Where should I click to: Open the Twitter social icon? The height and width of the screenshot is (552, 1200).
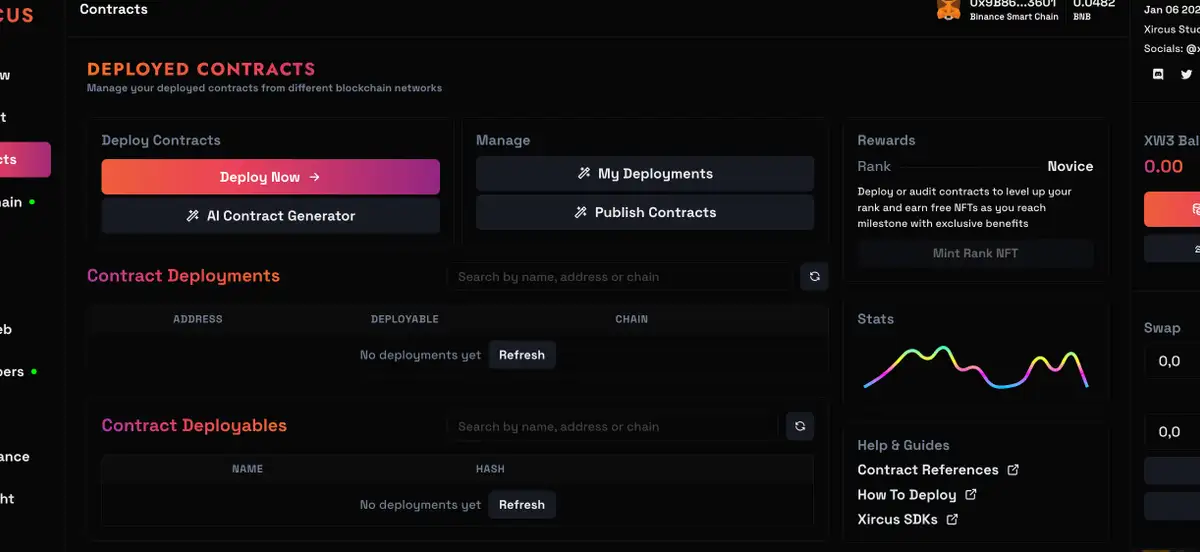1187,74
